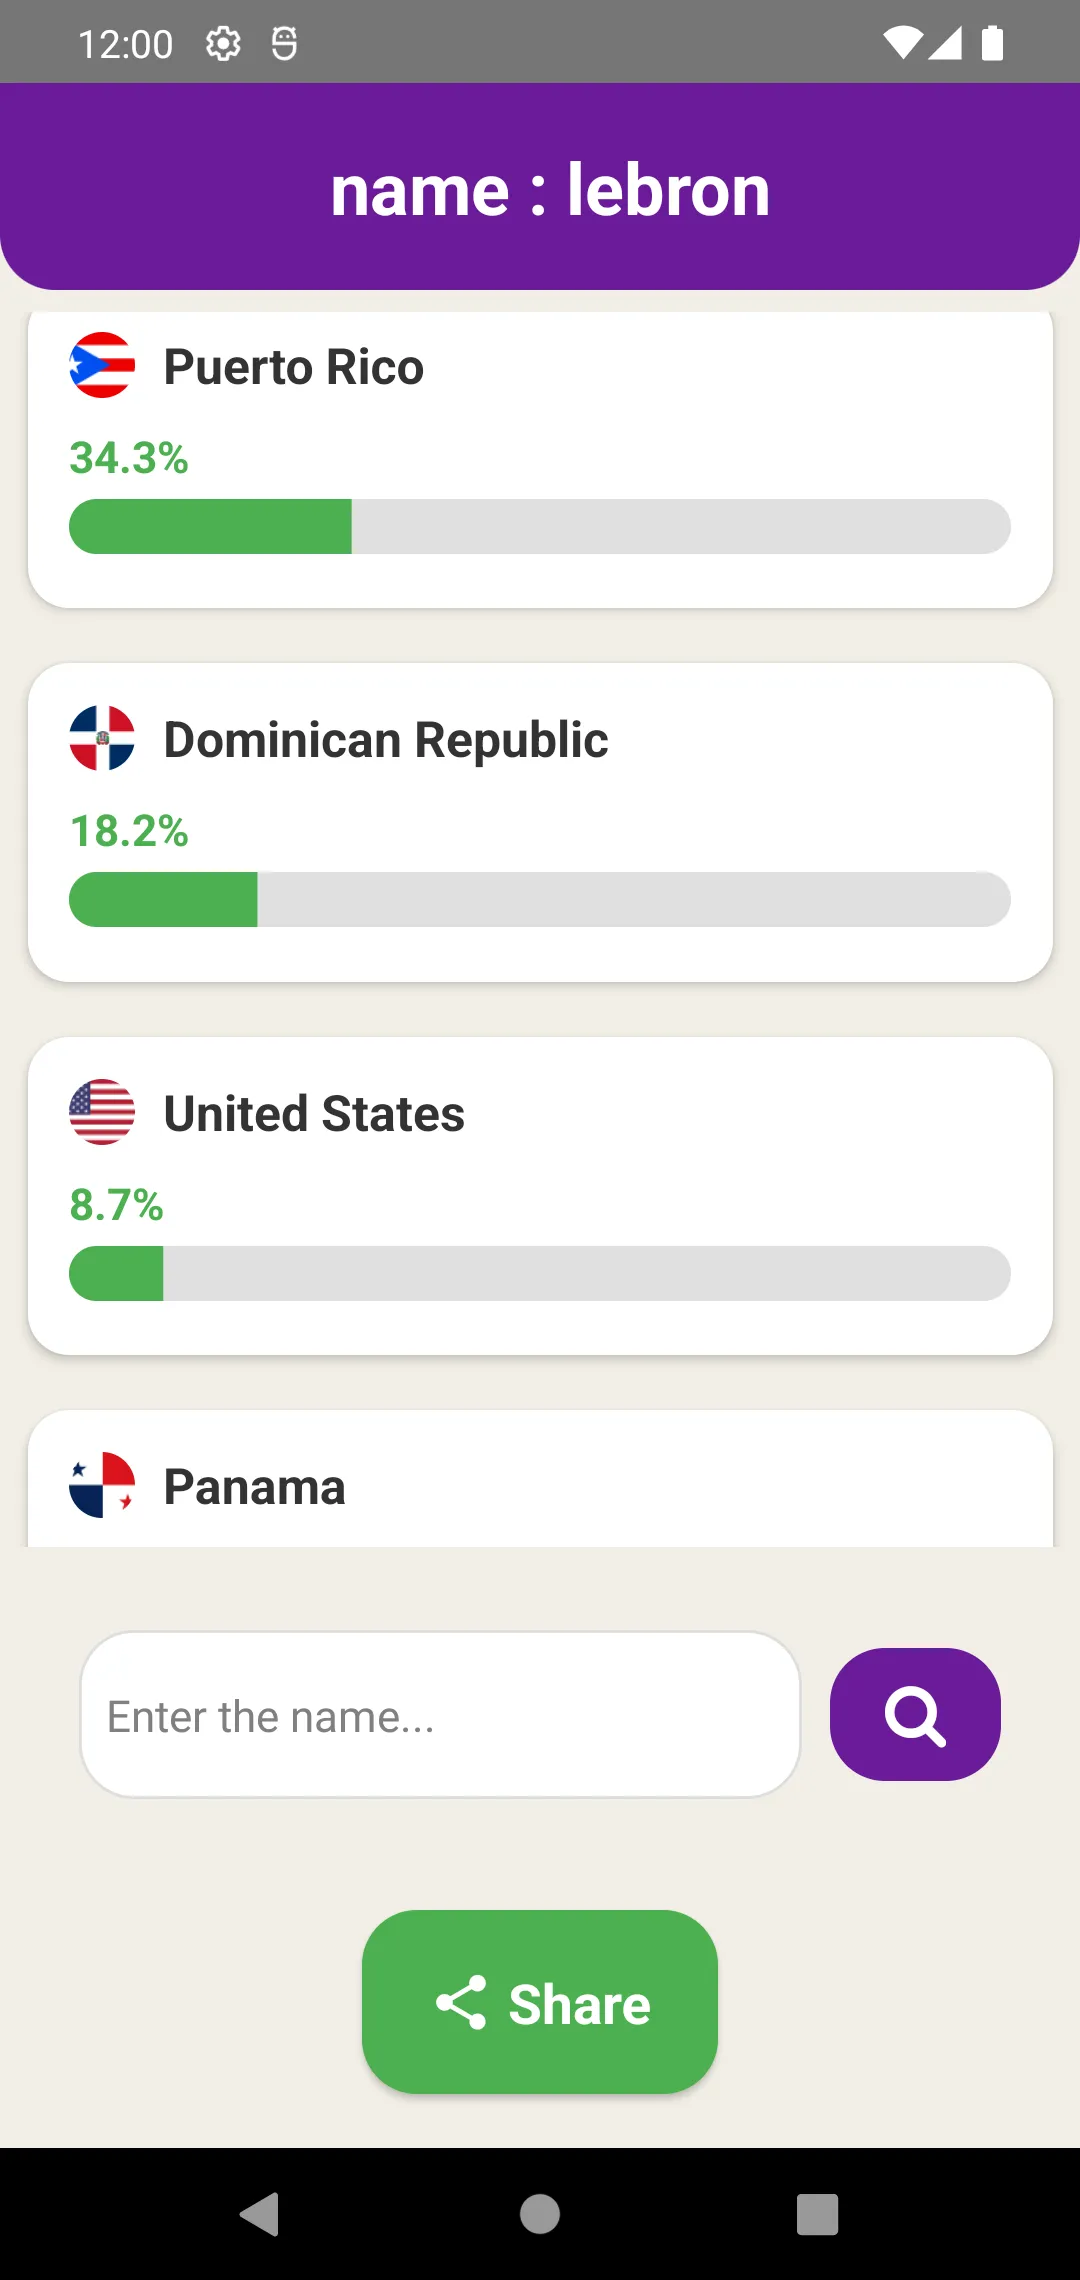Open recent apps square button
The image size is (1080, 2280).
pos(817,2214)
